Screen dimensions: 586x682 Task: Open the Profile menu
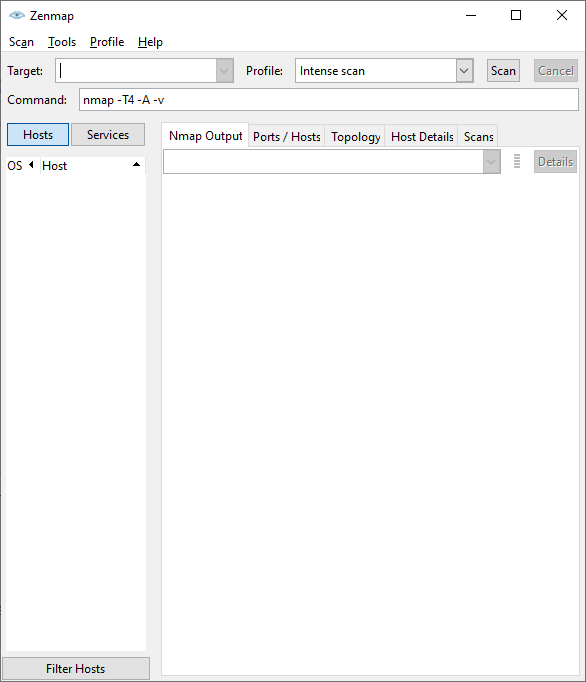tap(107, 42)
